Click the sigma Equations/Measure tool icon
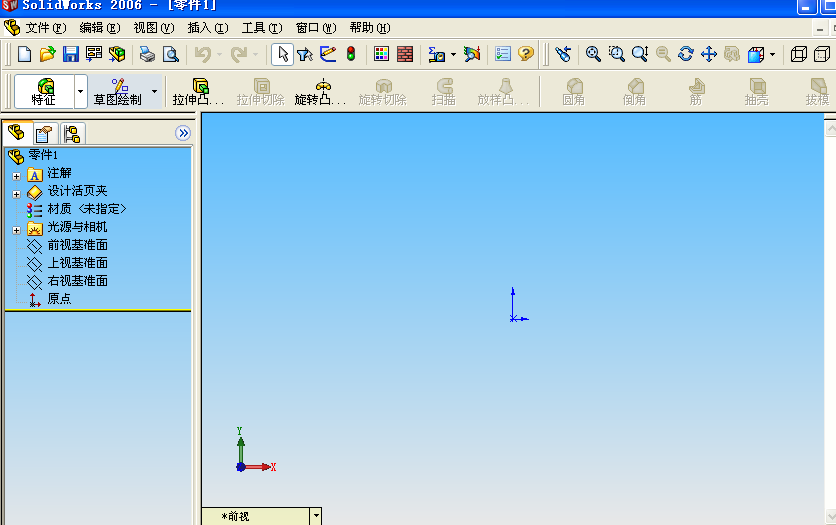The width and height of the screenshot is (836, 525). 437,54
